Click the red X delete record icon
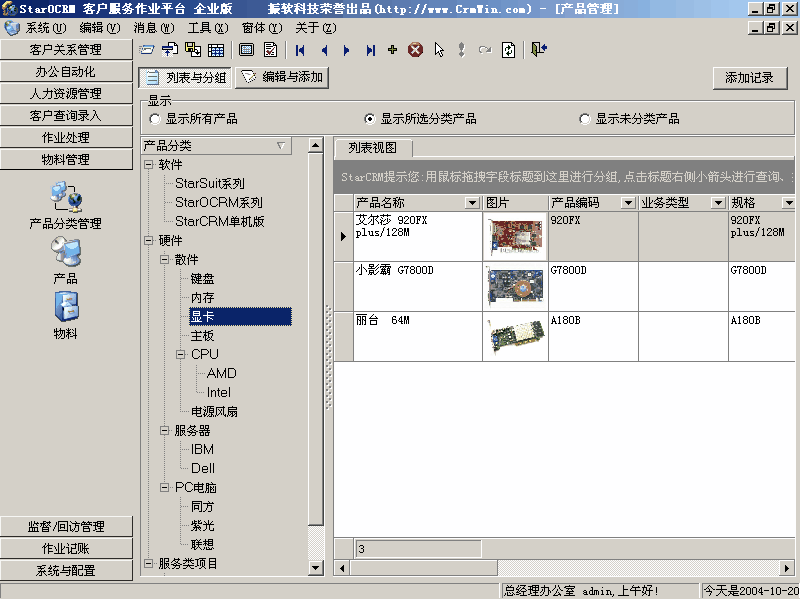 click(x=415, y=50)
